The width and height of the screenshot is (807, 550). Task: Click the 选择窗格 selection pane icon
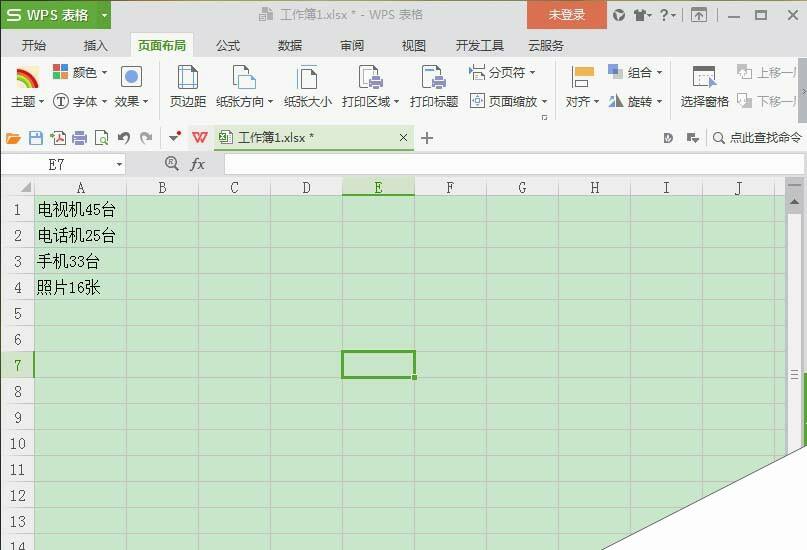tap(704, 77)
